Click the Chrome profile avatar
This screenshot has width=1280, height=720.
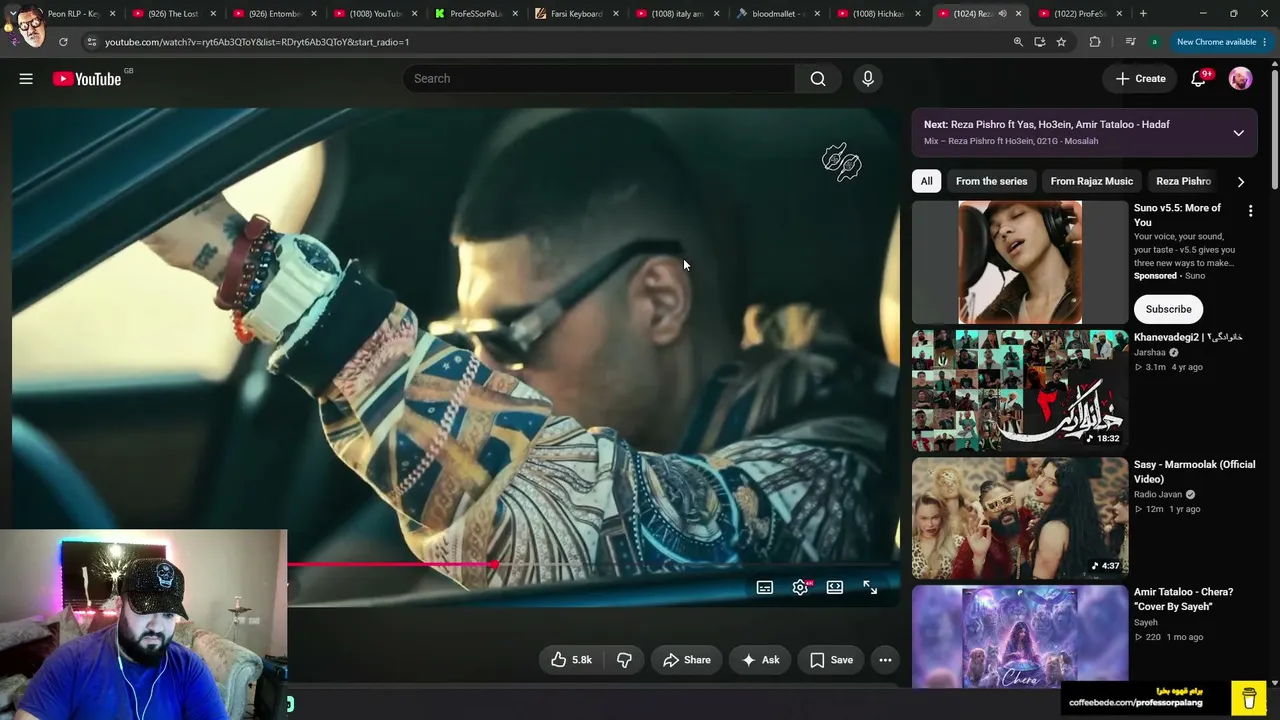click(1155, 42)
